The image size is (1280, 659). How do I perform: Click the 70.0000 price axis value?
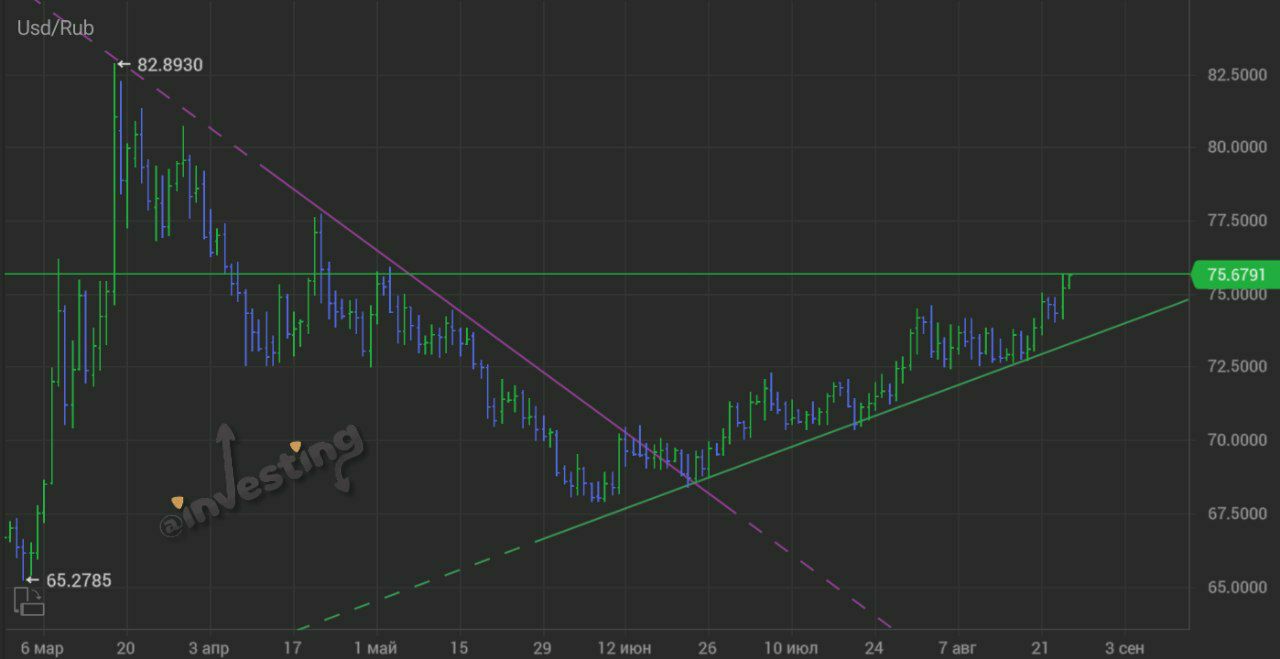click(x=1237, y=440)
